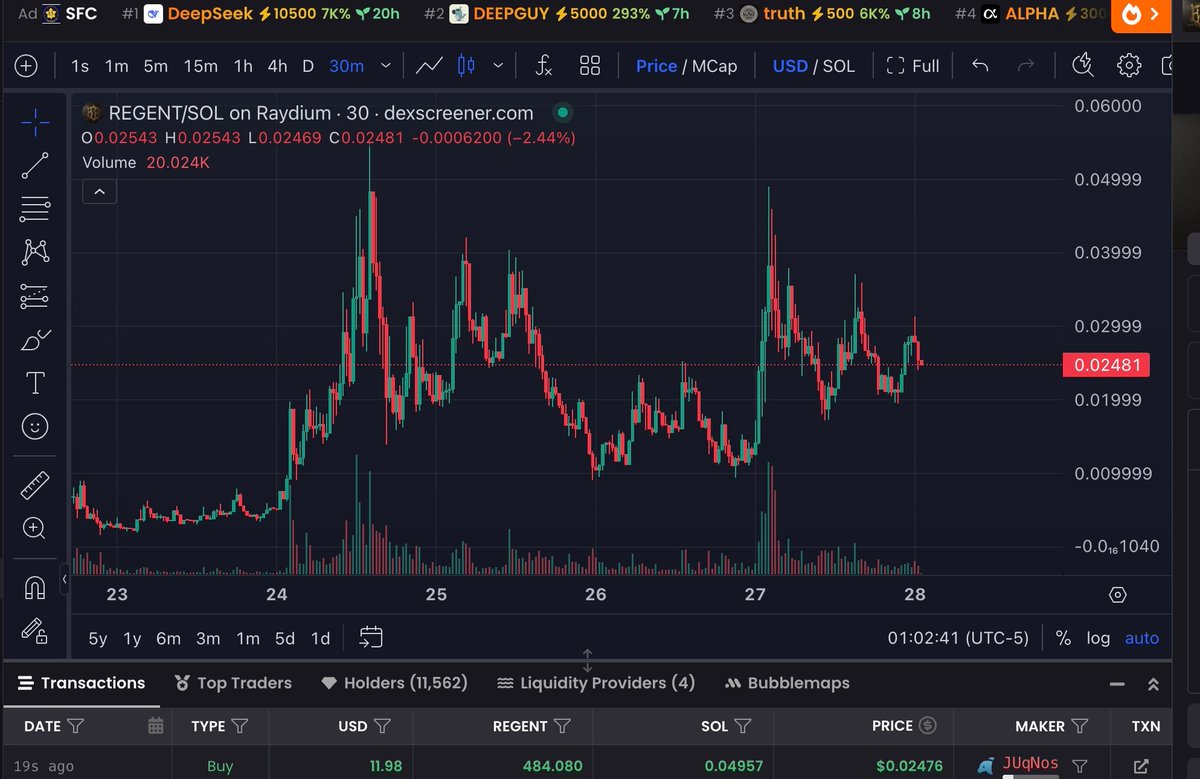The width and height of the screenshot is (1200, 779).
Task: Open the quick search lightning icon
Action: 1083,66
